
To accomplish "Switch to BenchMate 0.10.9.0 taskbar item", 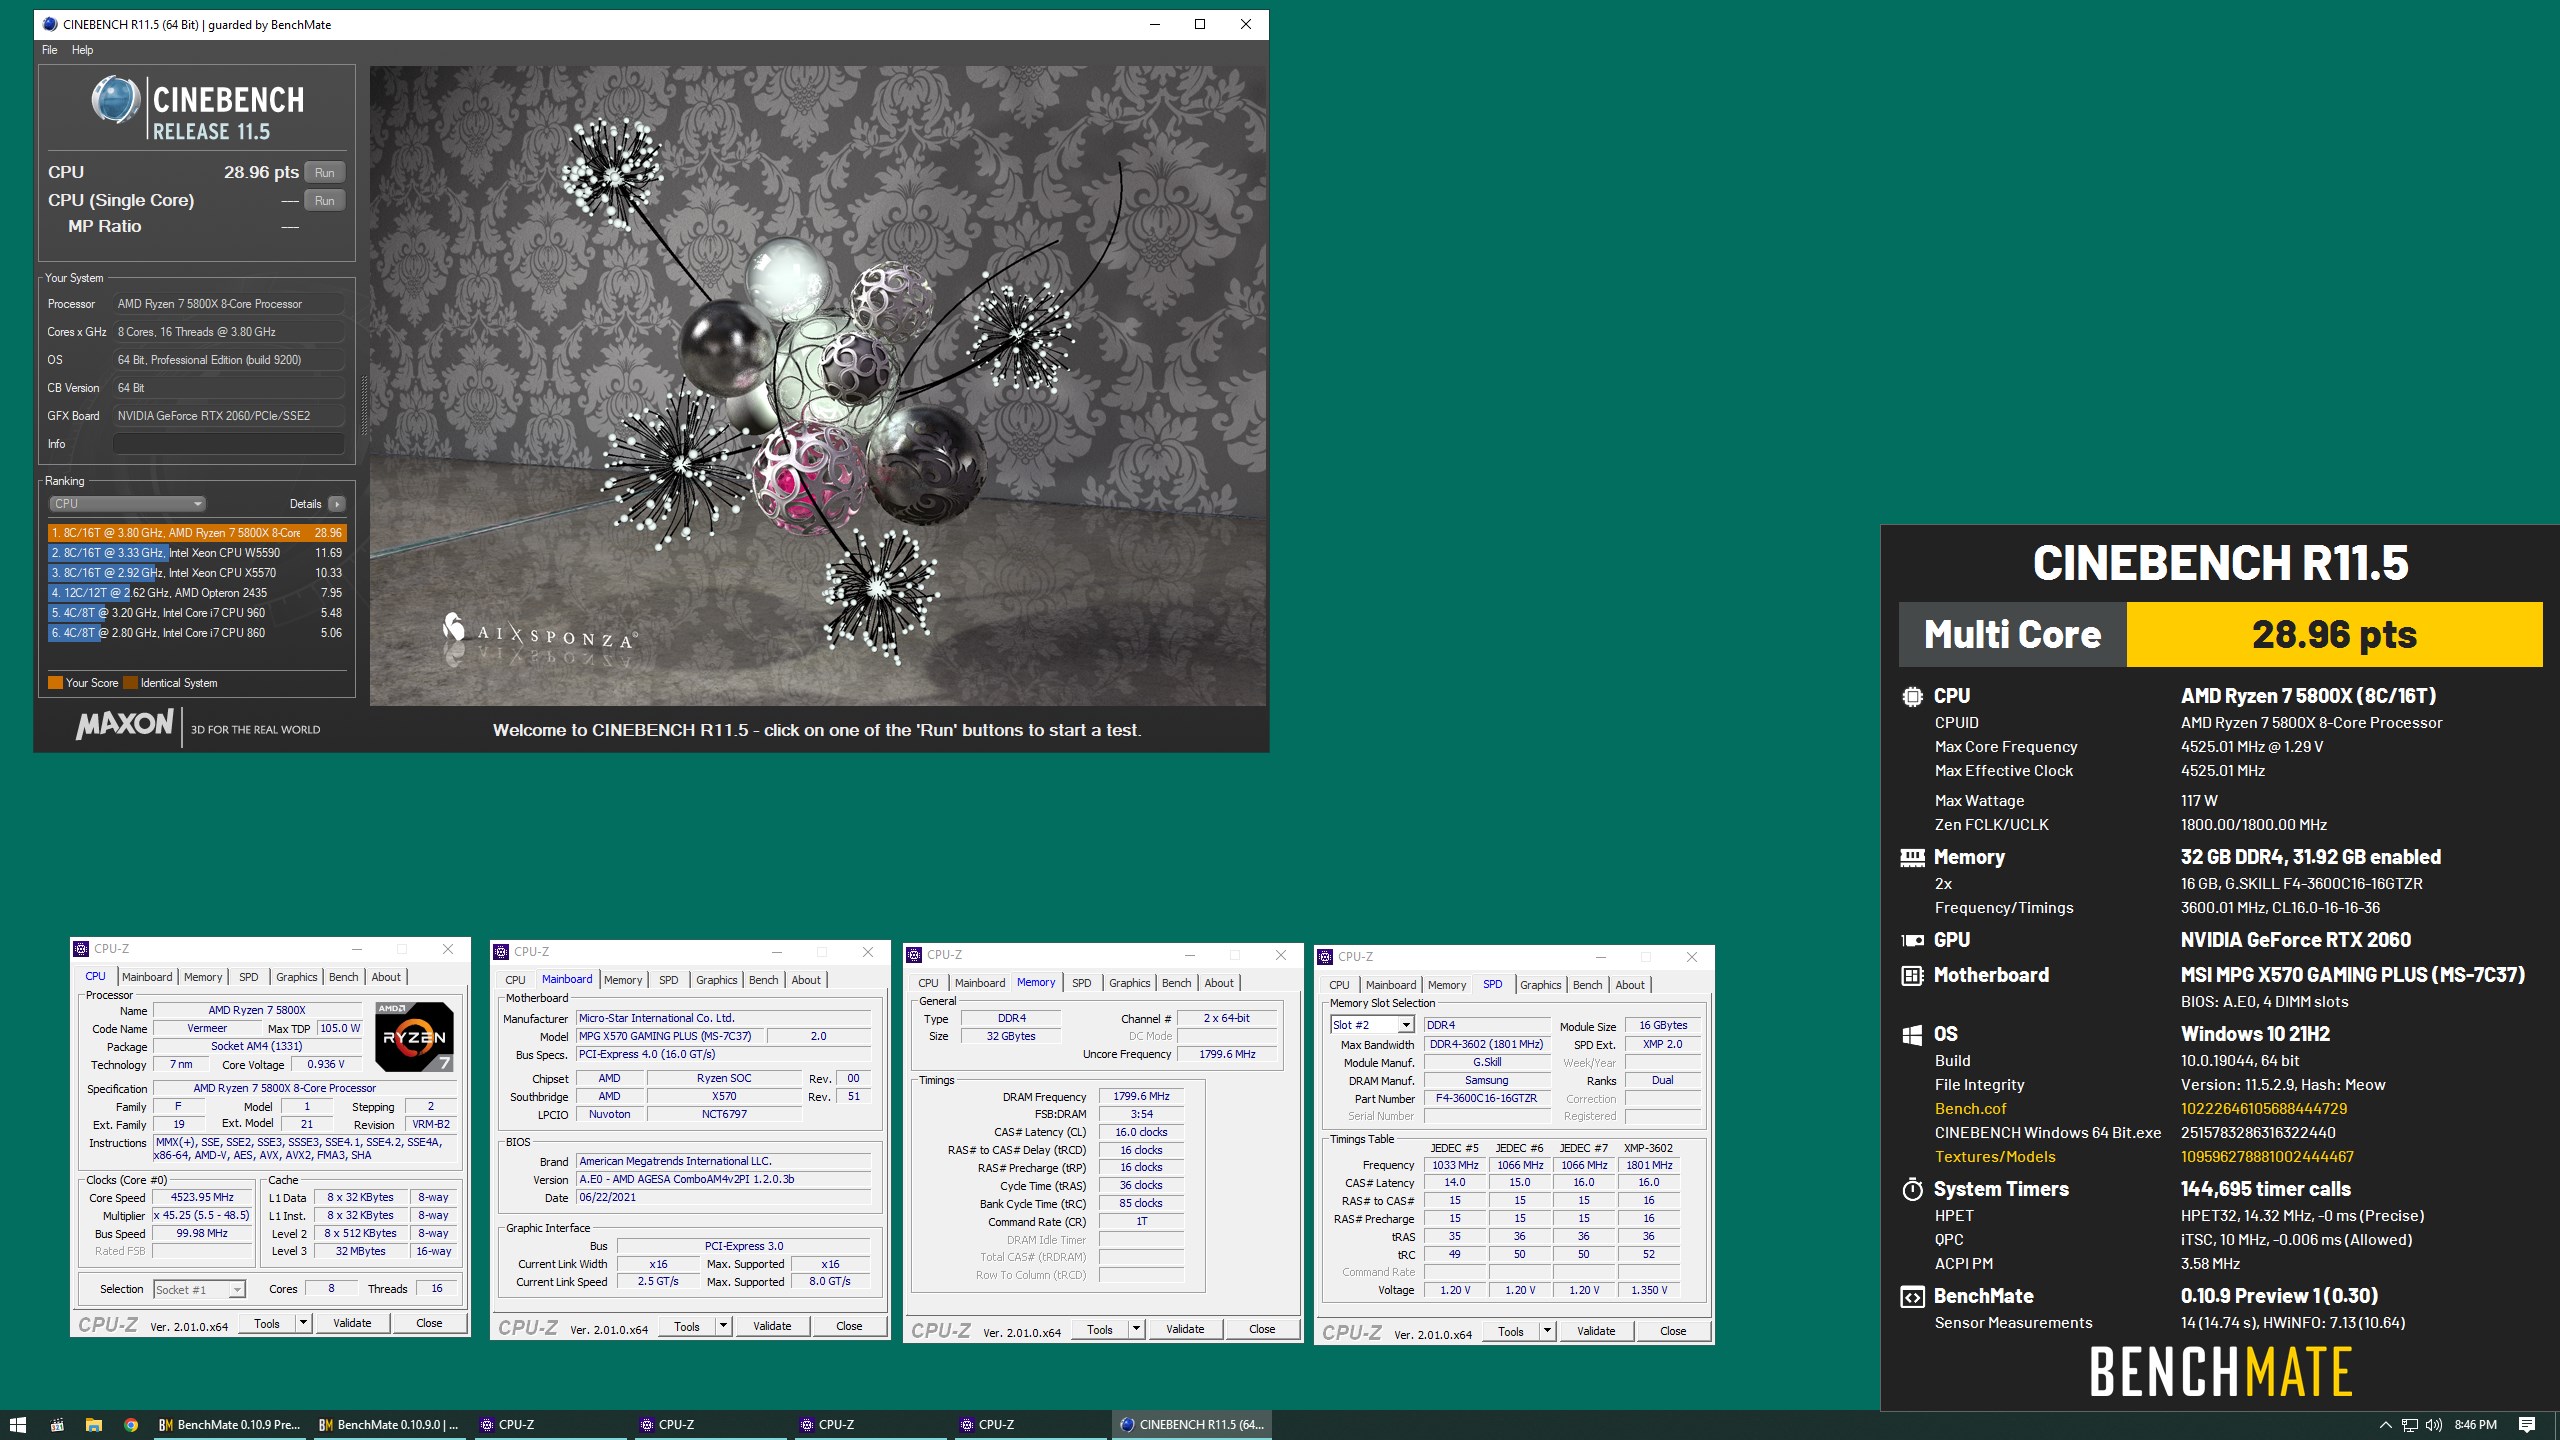I will (x=390, y=1425).
